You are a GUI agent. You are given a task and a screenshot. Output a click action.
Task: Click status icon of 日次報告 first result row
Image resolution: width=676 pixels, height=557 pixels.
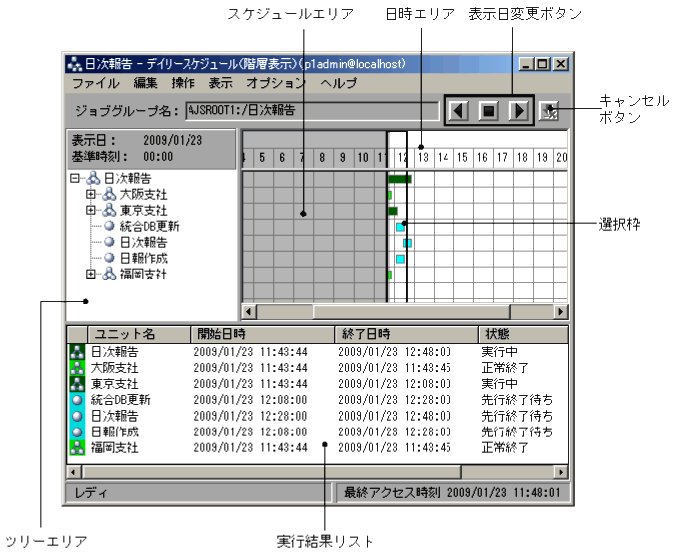point(77,352)
